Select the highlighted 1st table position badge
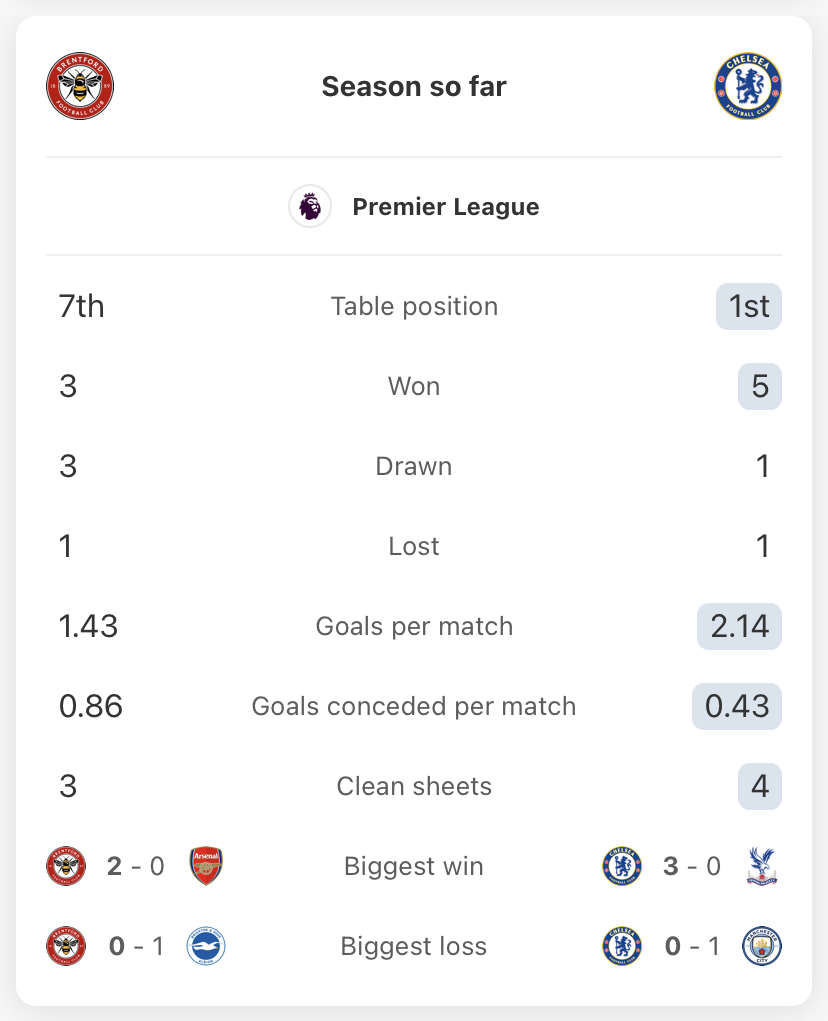Screen dimensions: 828x1021 pyautogui.click(x=749, y=306)
